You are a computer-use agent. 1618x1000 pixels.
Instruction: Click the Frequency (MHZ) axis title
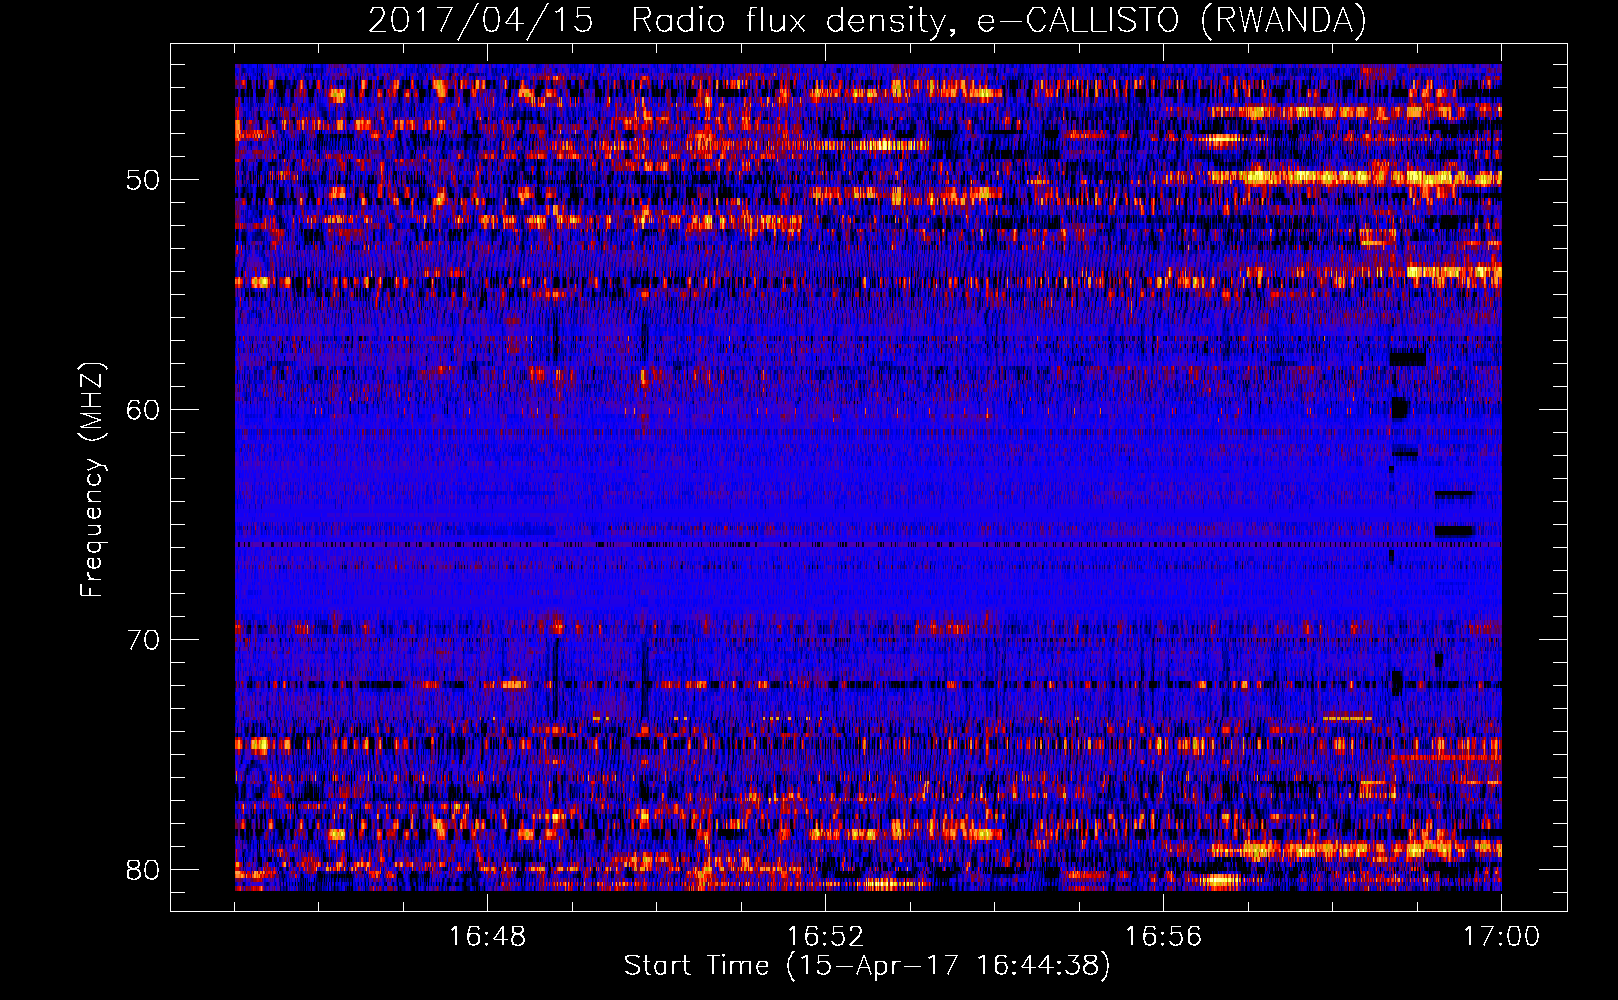(92, 480)
